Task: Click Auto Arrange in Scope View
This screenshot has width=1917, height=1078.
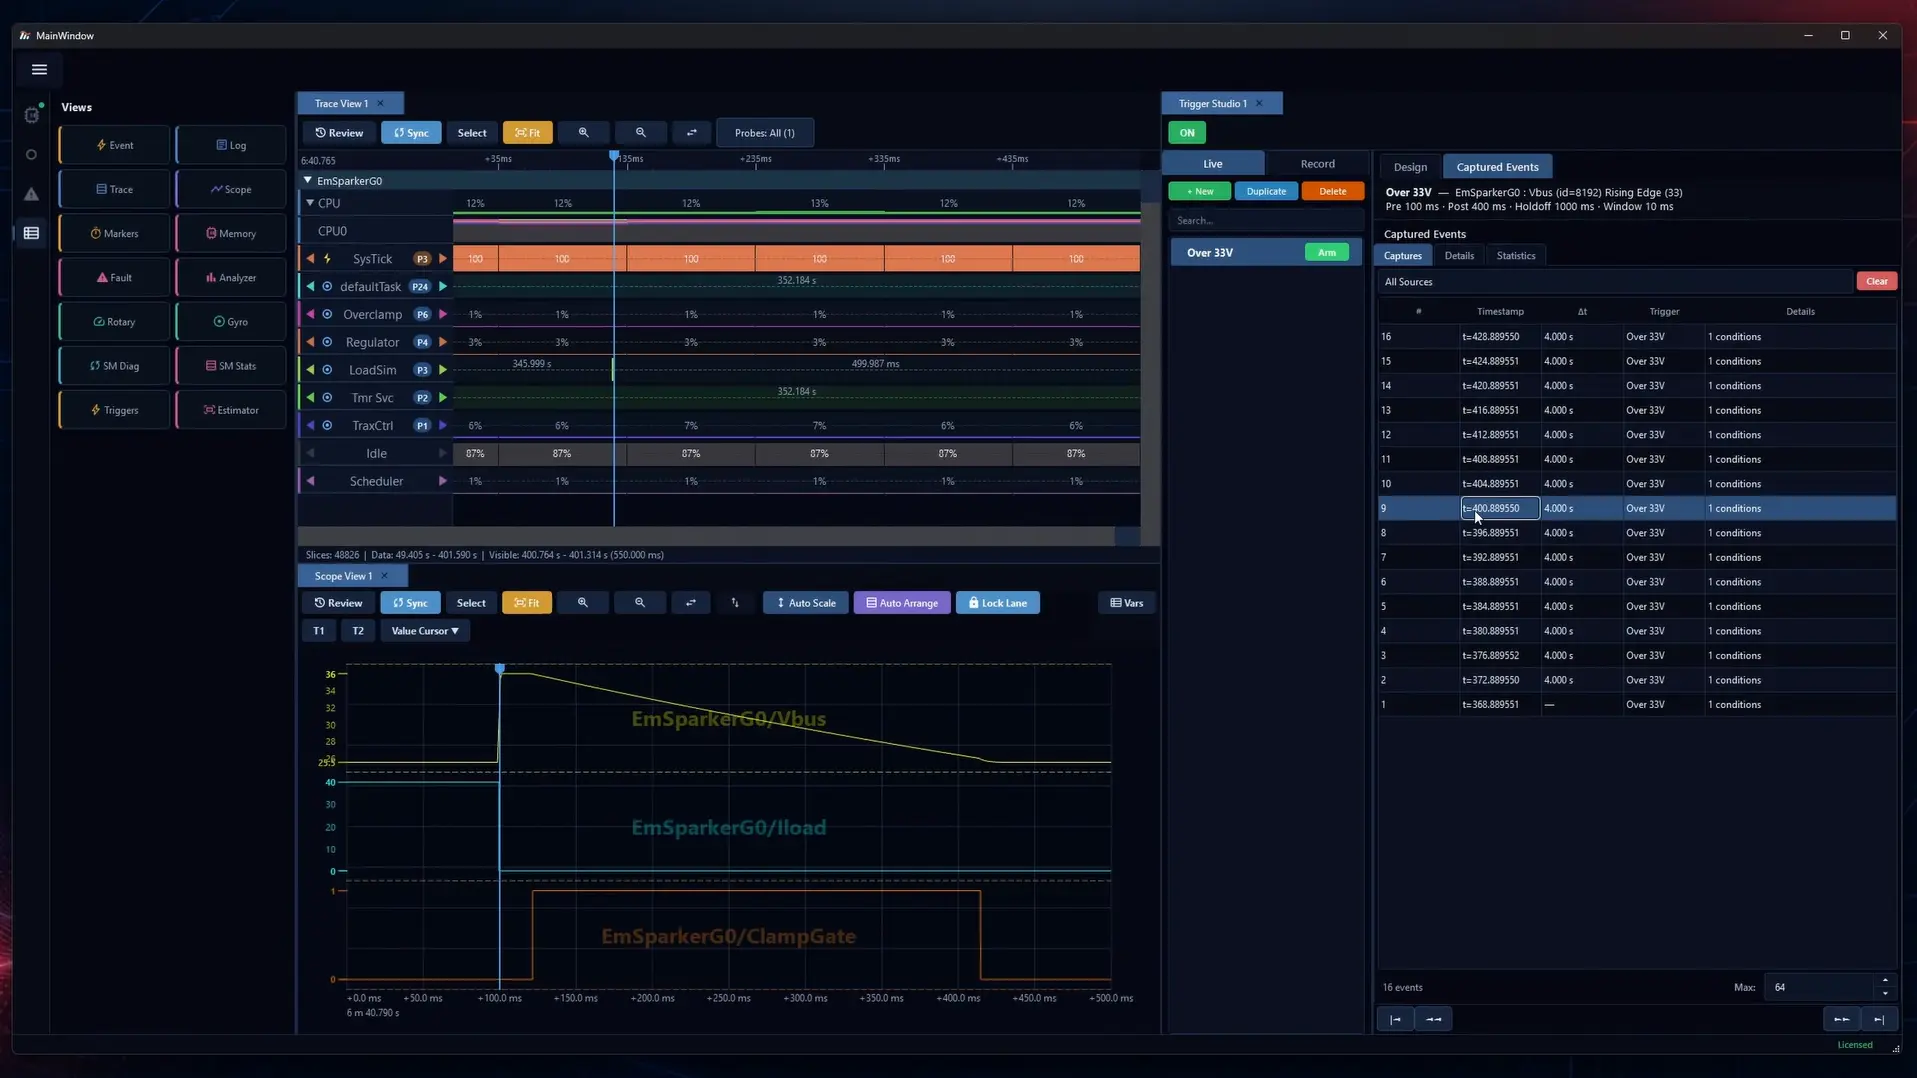Action: pyautogui.click(x=902, y=603)
